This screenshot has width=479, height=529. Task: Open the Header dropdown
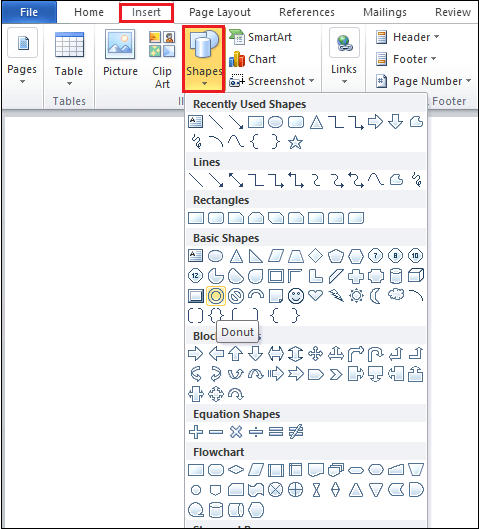click(x=407, y=37)
